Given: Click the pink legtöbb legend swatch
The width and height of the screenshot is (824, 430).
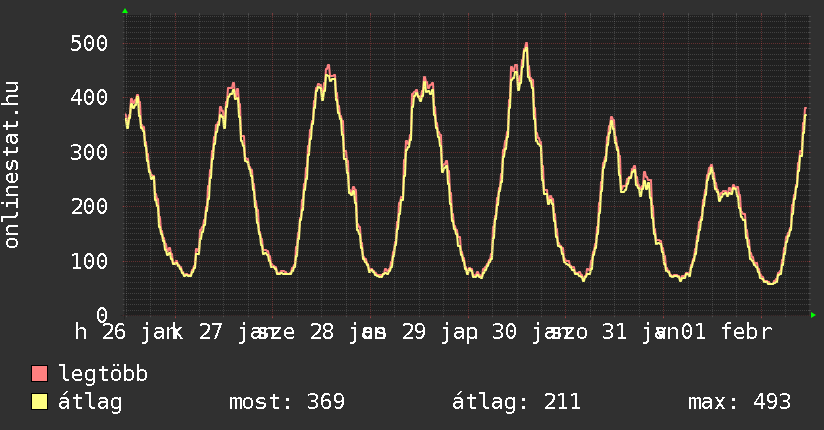Looking at the screenshot, I should [40, 374].
